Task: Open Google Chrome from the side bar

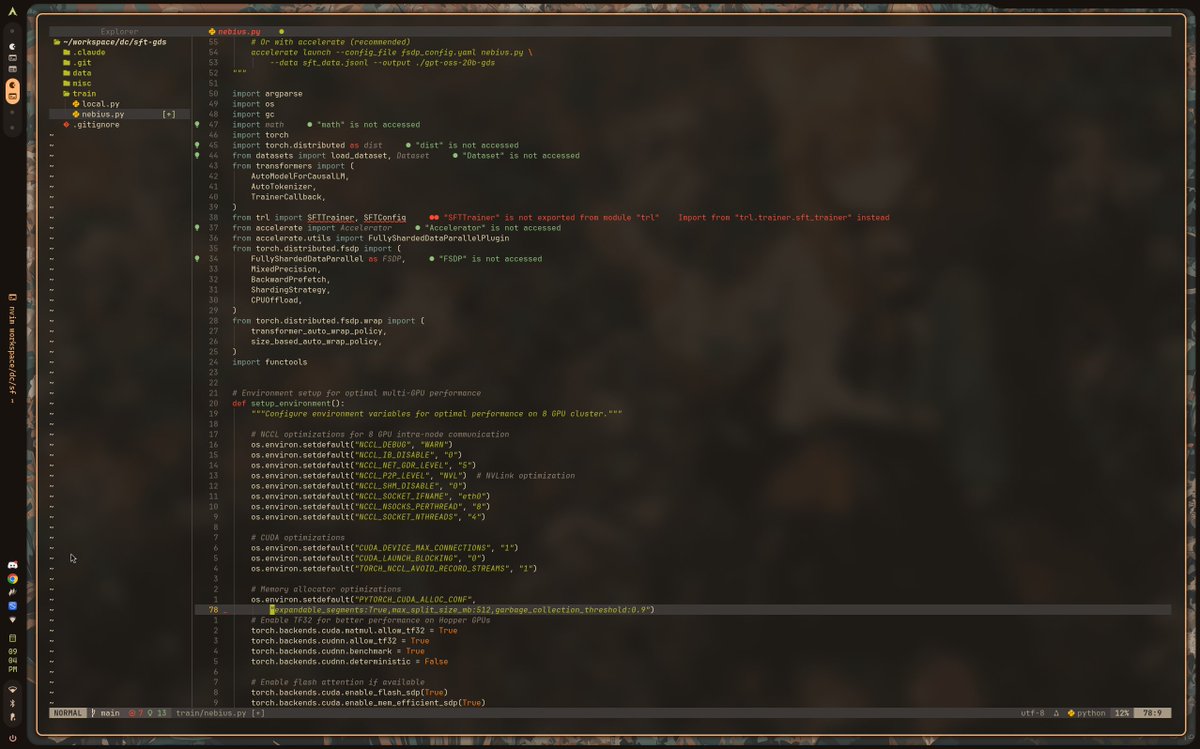Action: click(12, 579)
